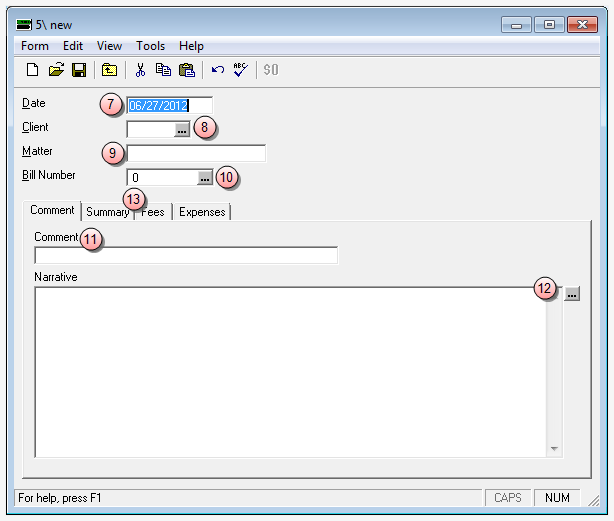Undo the last action with the arrow icon

[x=218, y=70]
